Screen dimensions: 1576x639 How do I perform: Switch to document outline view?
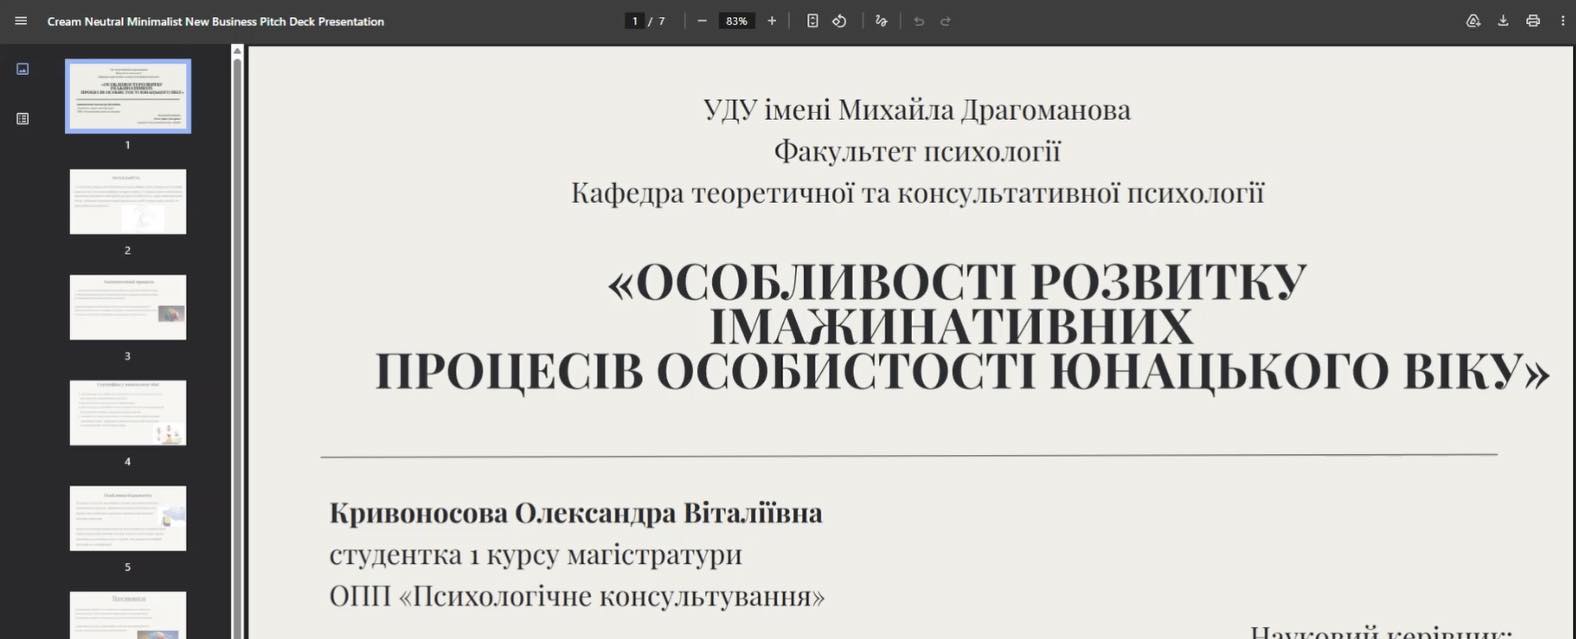[x=23, y=119]
